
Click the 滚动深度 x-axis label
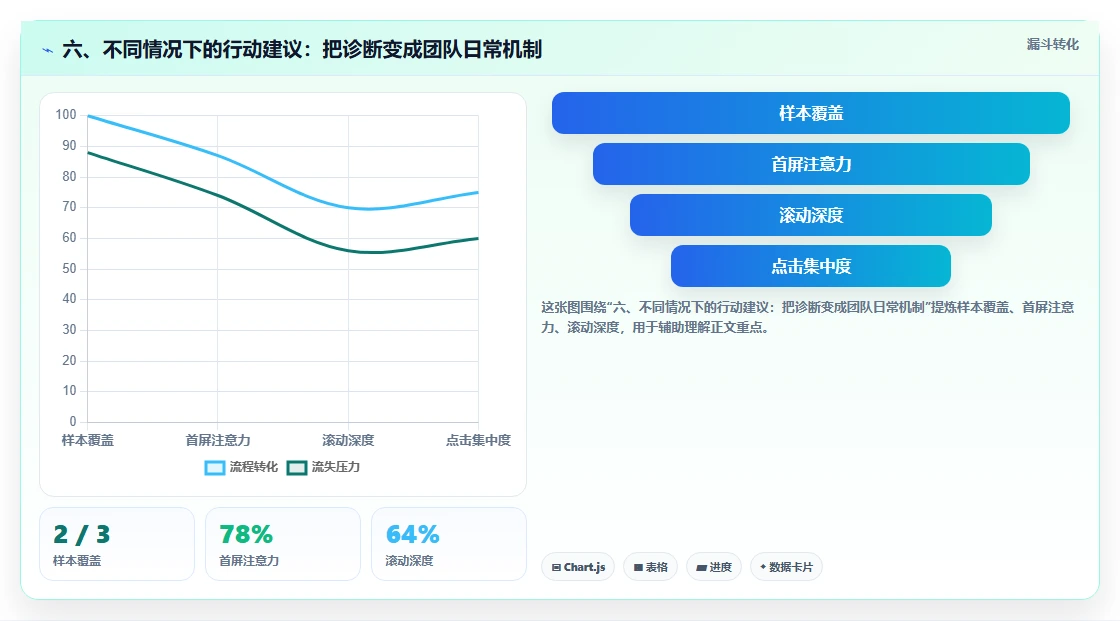point(348,440)
